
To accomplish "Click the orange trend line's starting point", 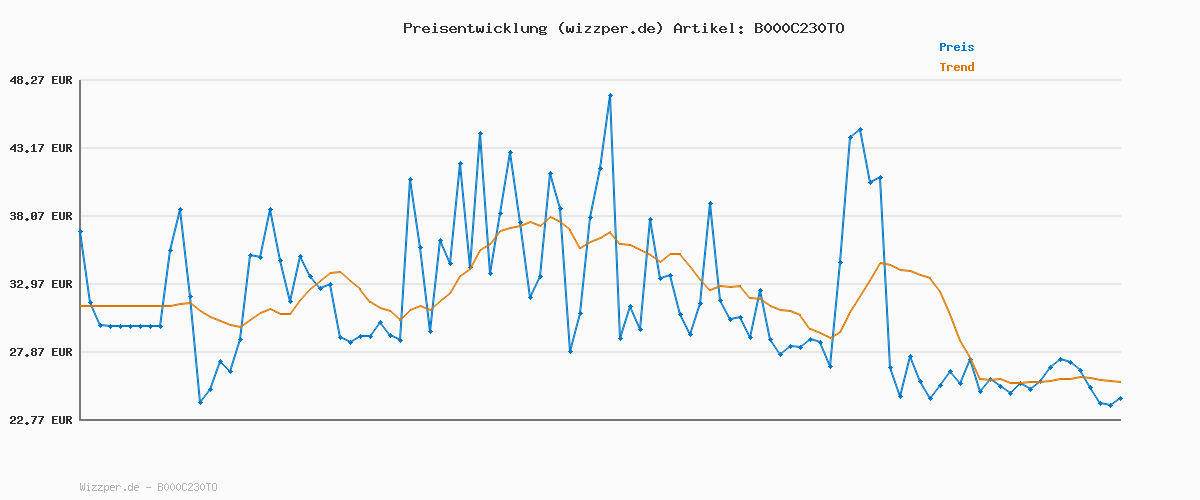I will 80,306.
